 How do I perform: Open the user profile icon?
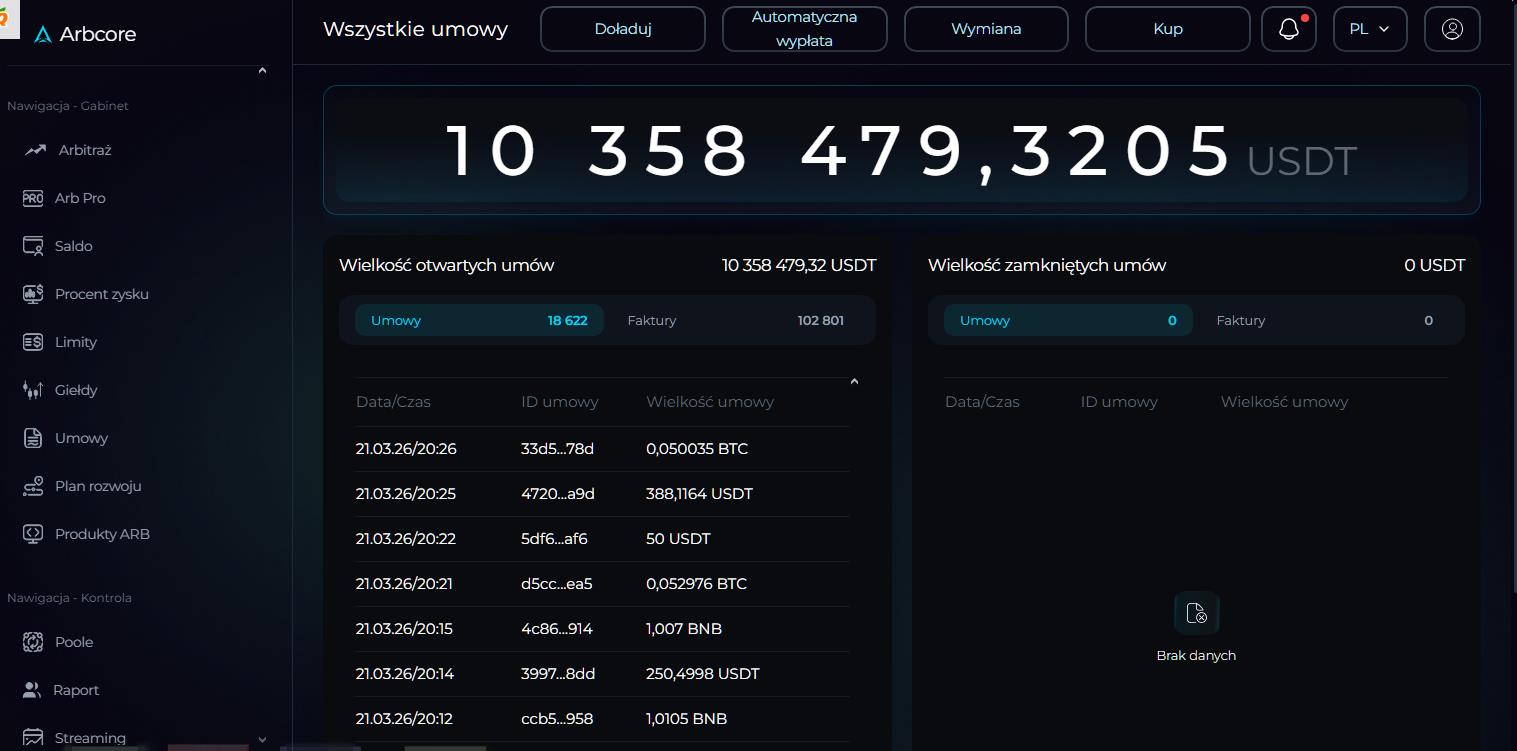[x=1452, y=29]
